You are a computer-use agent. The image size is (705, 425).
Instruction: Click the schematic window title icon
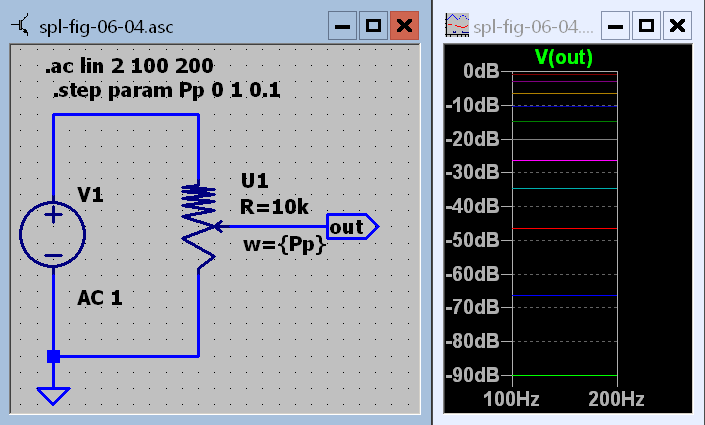[x=17, y=26]
